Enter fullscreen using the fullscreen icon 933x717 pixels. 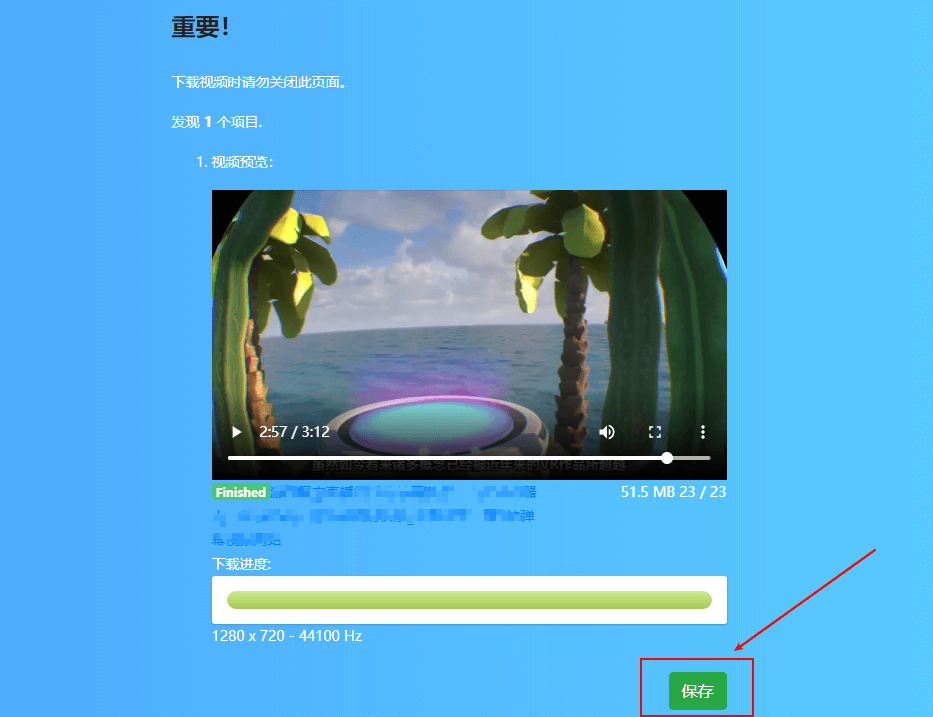coord(654,431)
